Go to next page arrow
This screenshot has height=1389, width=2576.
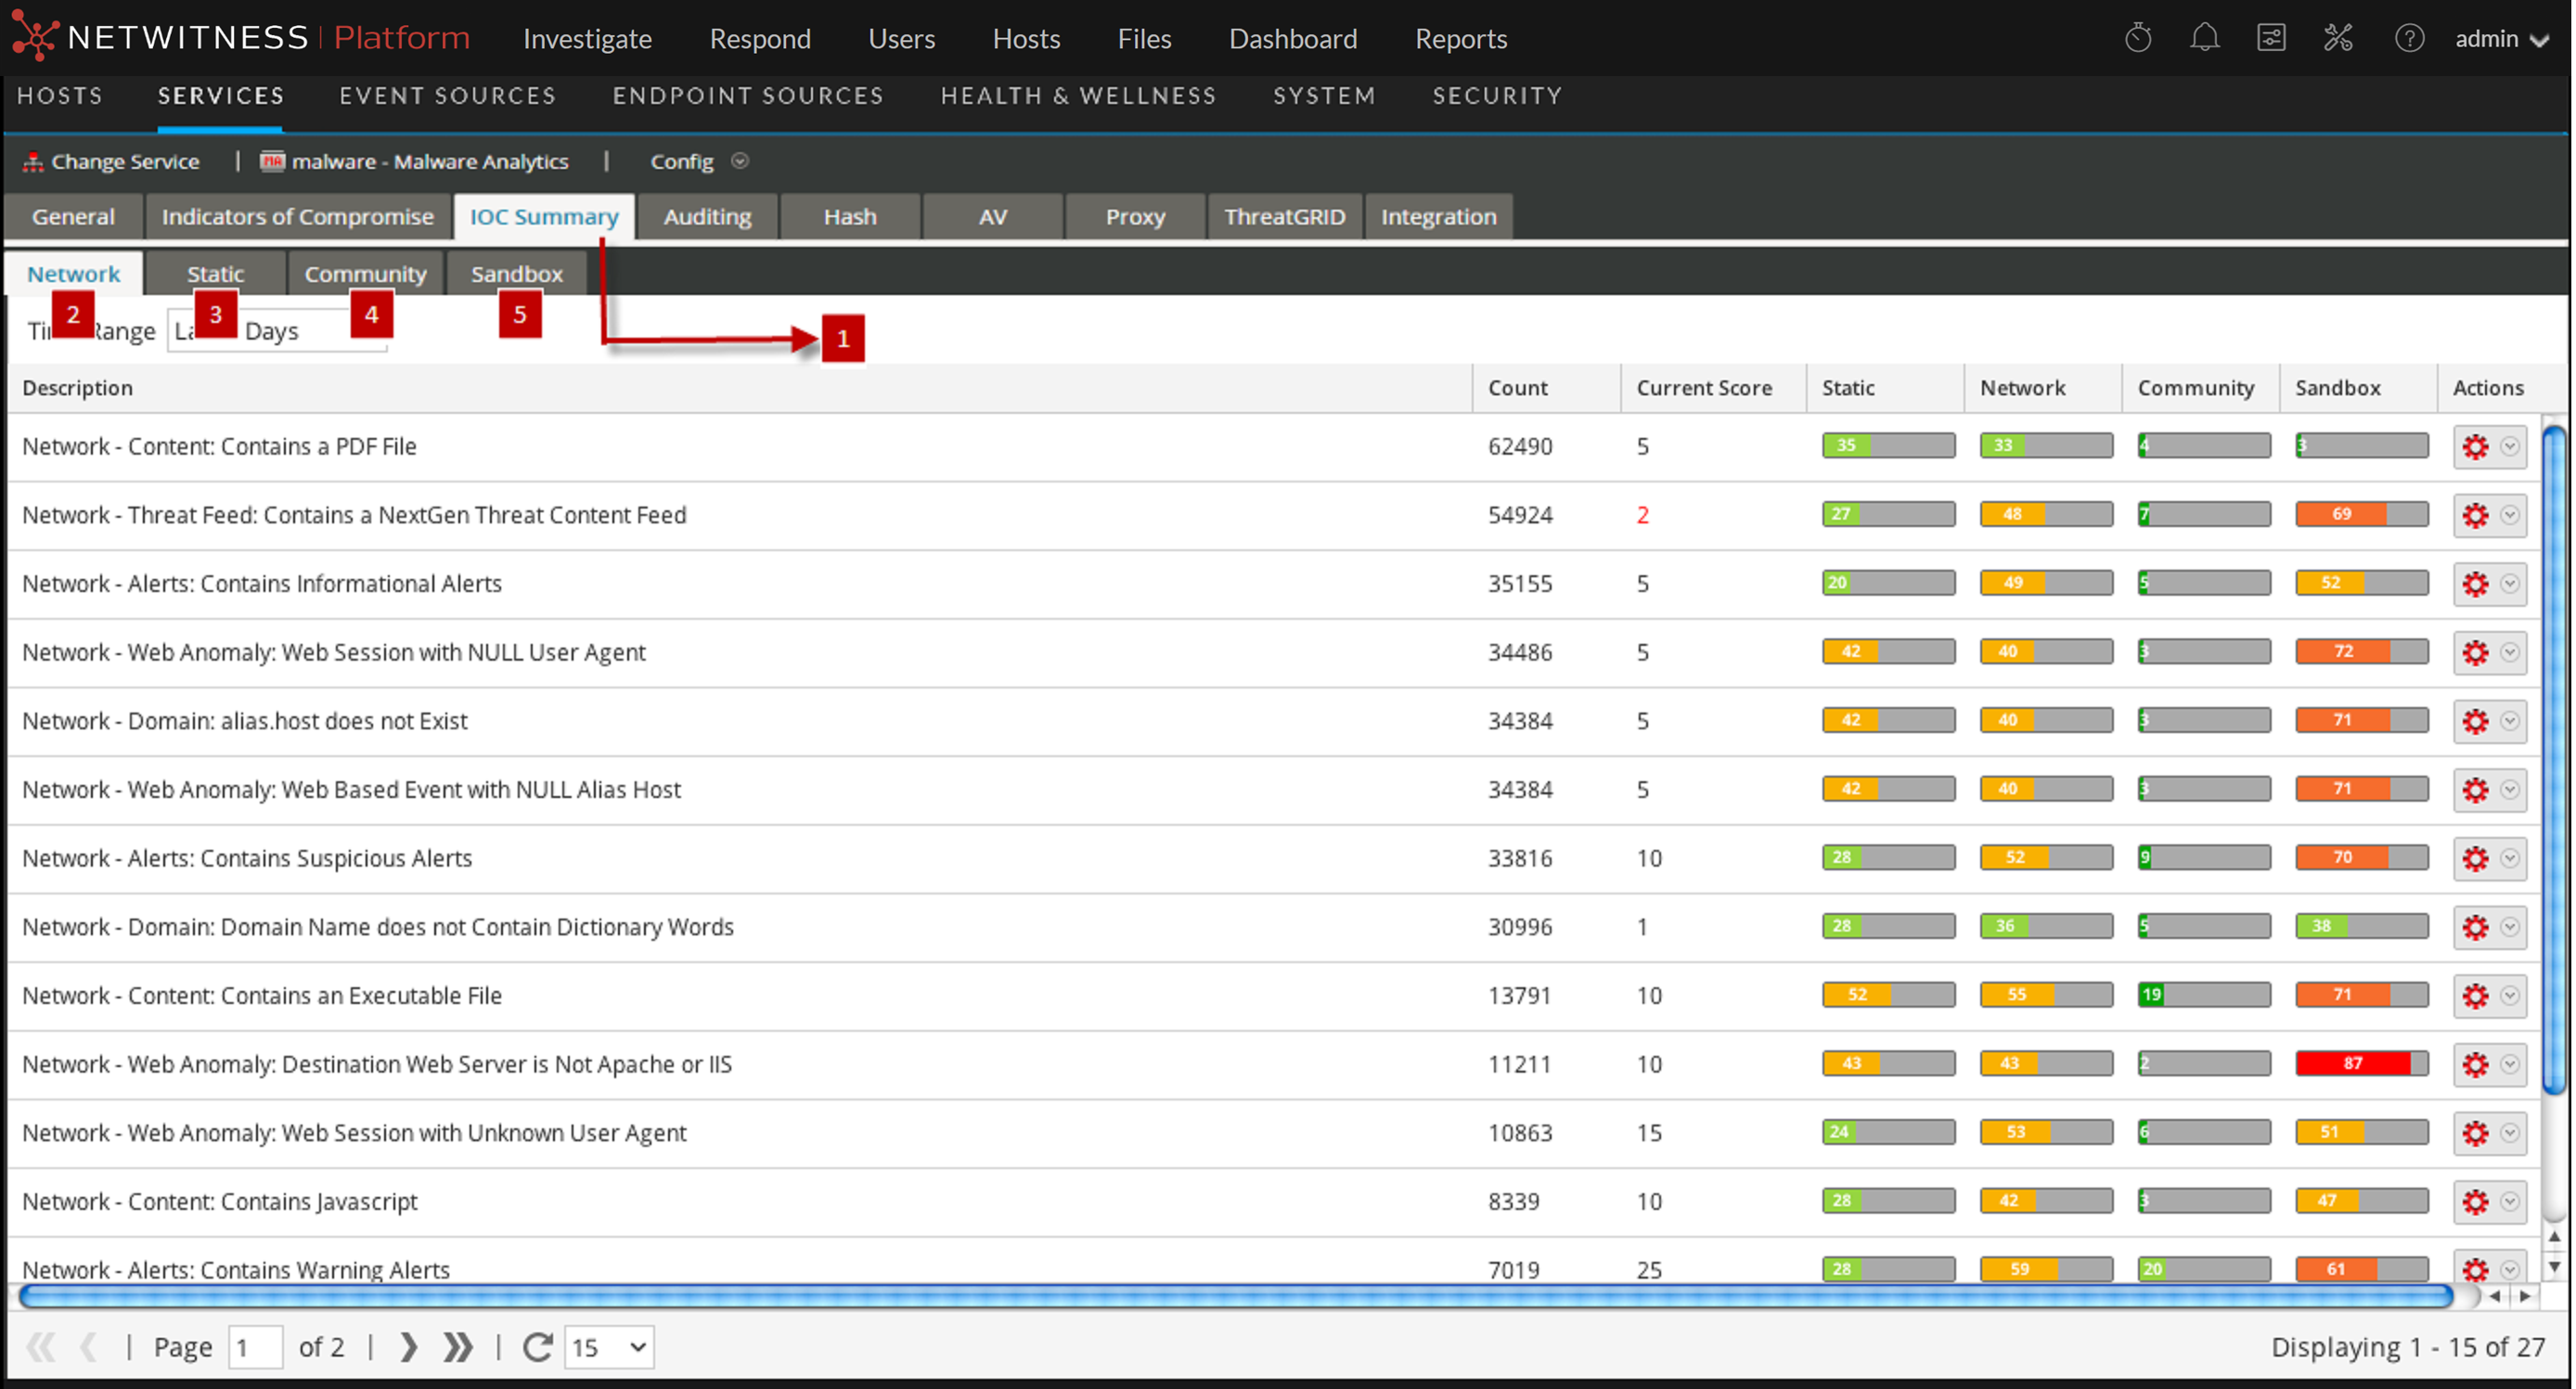click(408, 1347)
